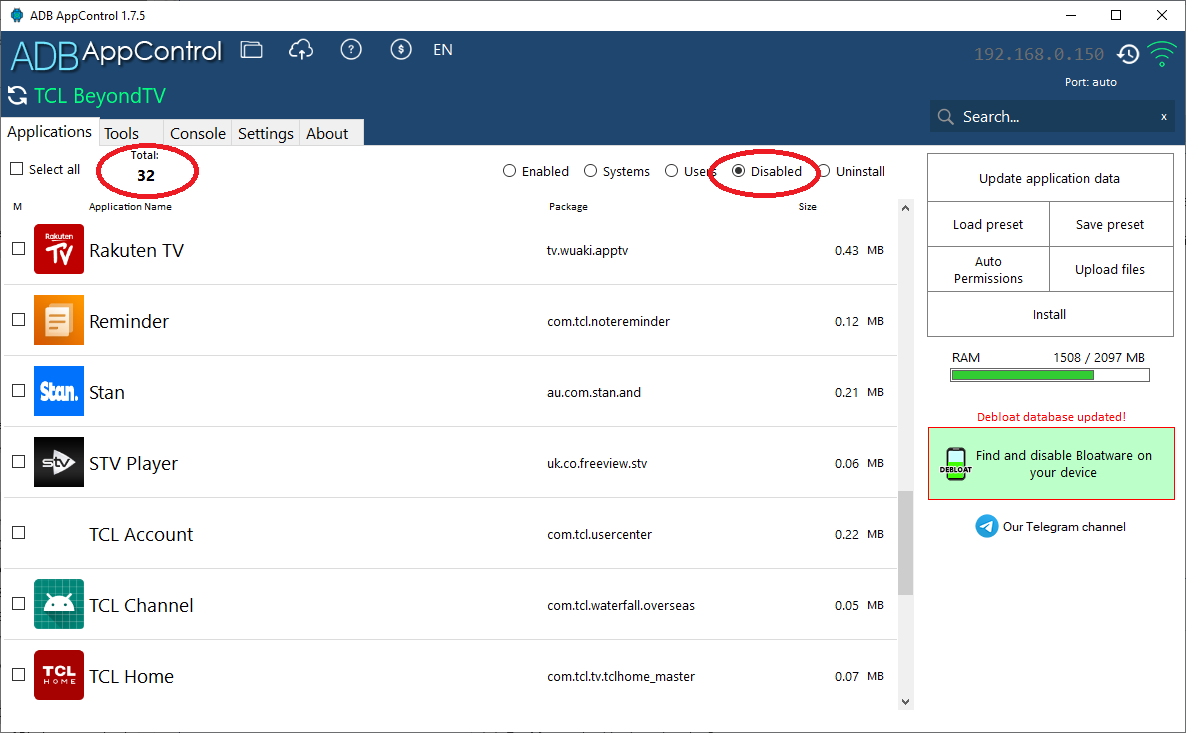Open the Settings tab
This screenshot has height=733, width=1186.
pos(265,133)
